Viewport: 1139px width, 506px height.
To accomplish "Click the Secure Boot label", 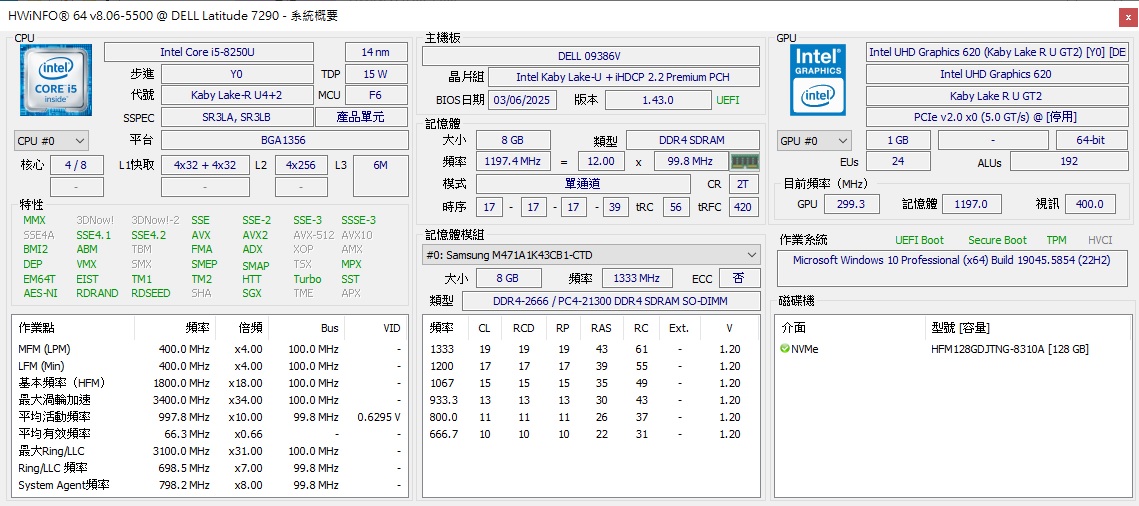I will point(997,240).
